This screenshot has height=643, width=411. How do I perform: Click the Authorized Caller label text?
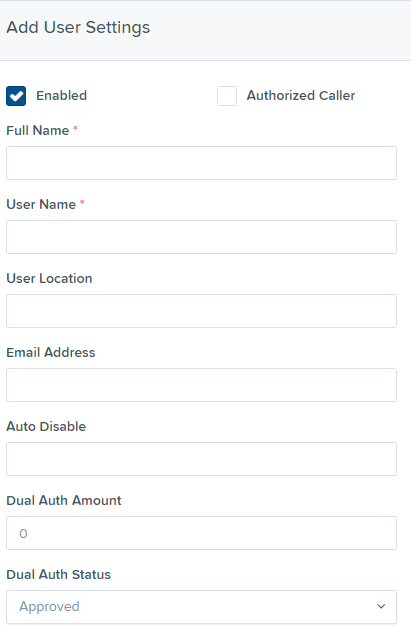301,96
